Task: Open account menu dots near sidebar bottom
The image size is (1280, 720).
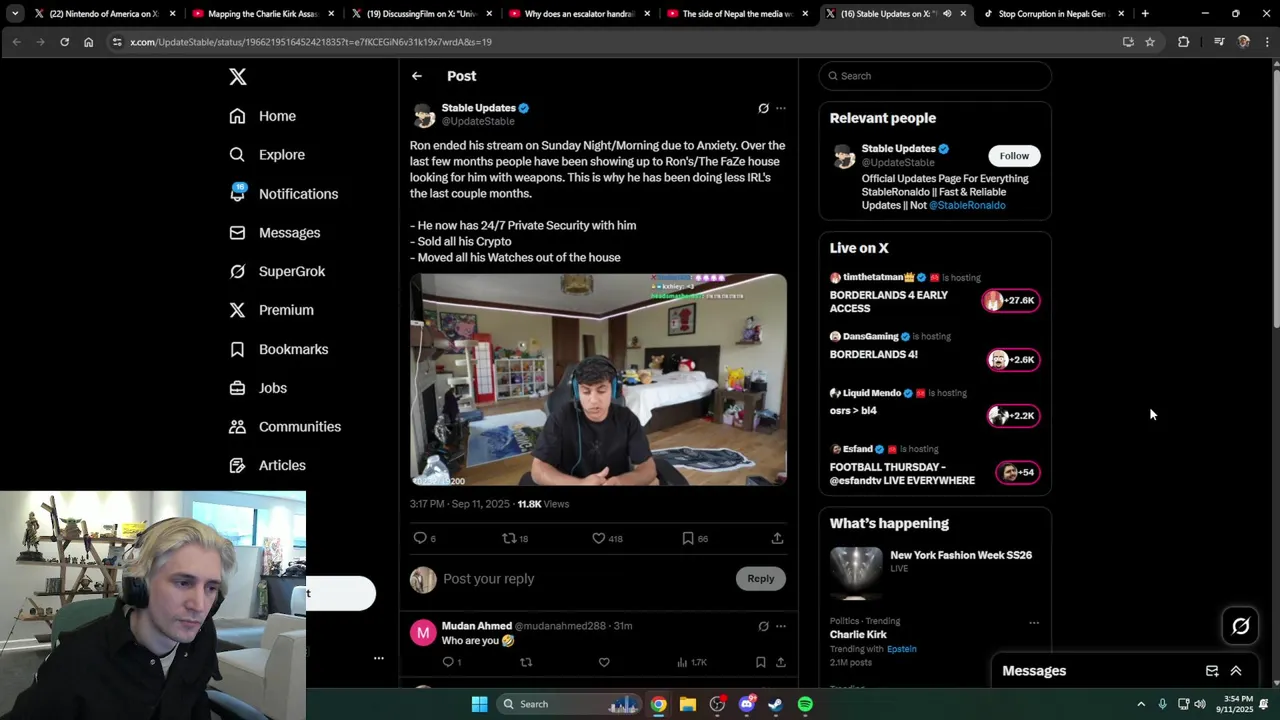Action: point(379,658)
